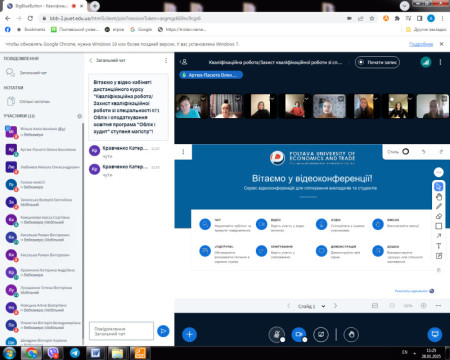This screenshot has height=360, width=450.
Task: Open Telegram from the Windows taskbar
Action: pyautogui.click(x=75, y=353)
